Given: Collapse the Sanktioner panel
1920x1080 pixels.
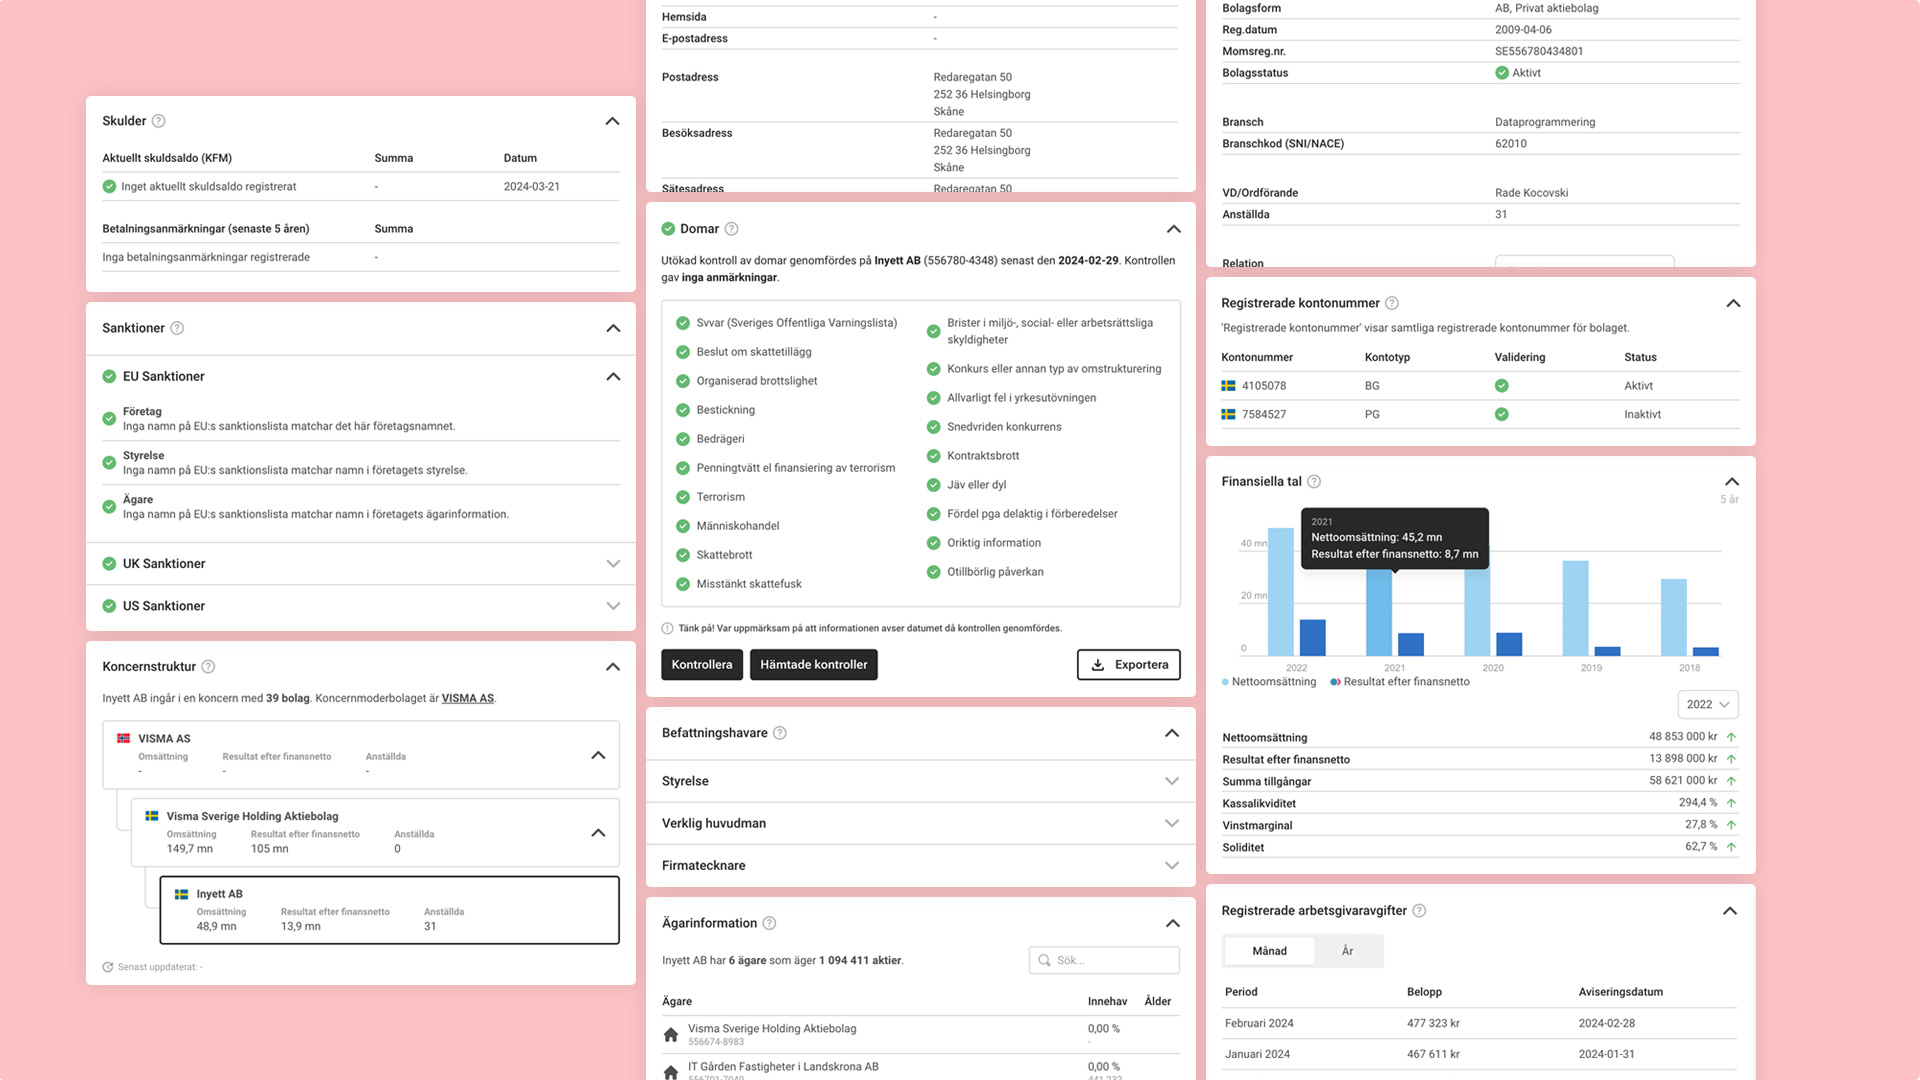Looking at the screenshot, I should tap(613, 328).
